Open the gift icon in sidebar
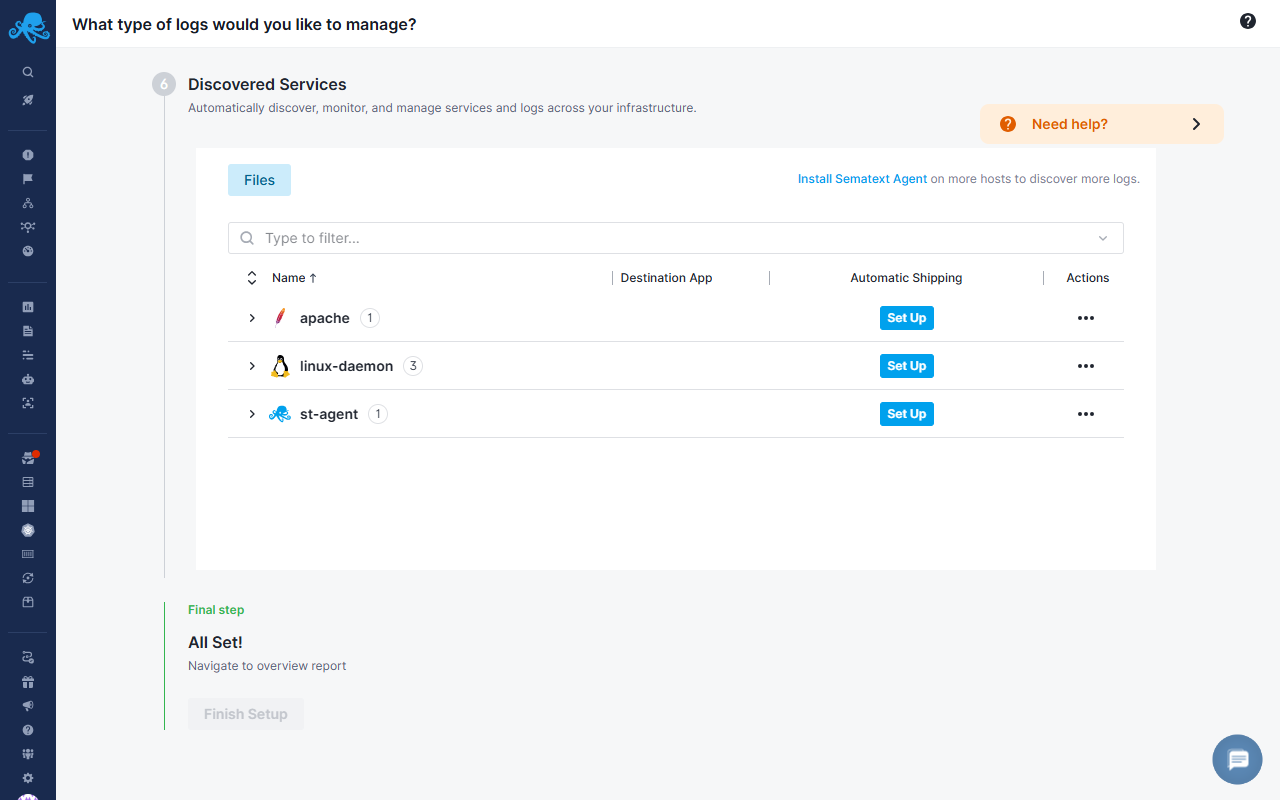The height and width of the screenshot is (800, 1280). [28, 682]
